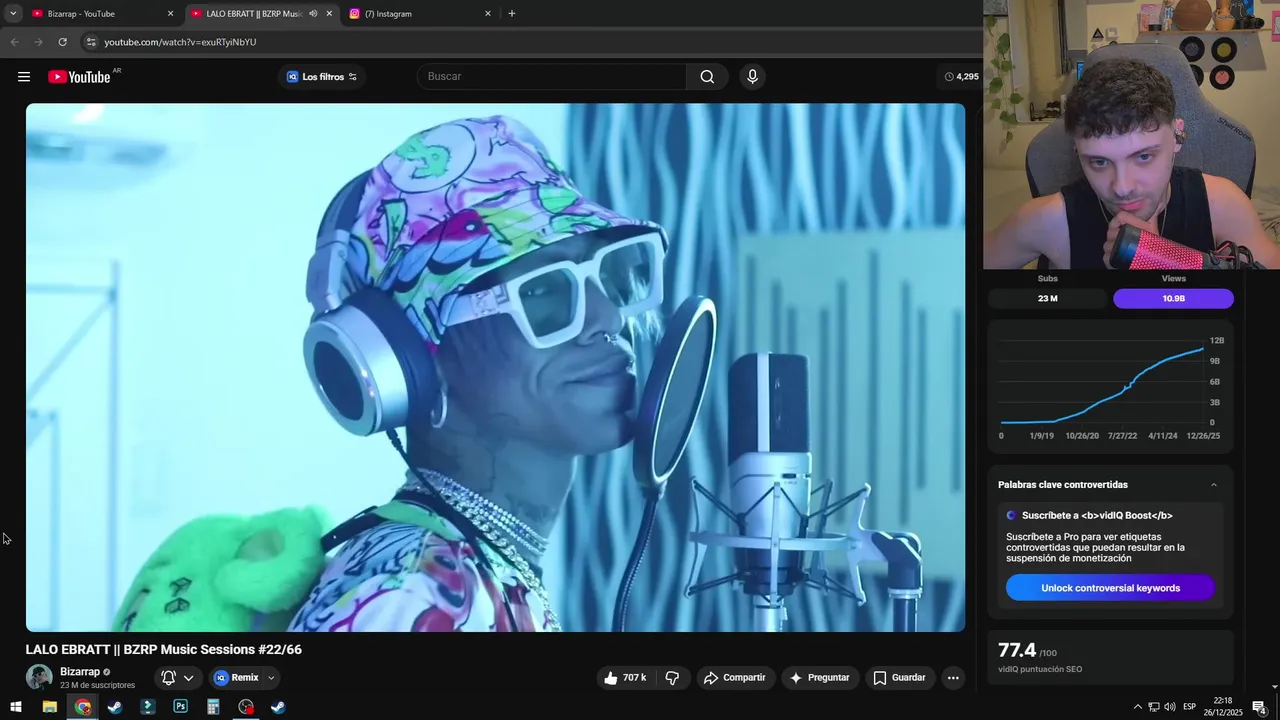This screenshot has height=720, width=1280.
Task: Start voice search with microphone icon
Action: [752, 77]
